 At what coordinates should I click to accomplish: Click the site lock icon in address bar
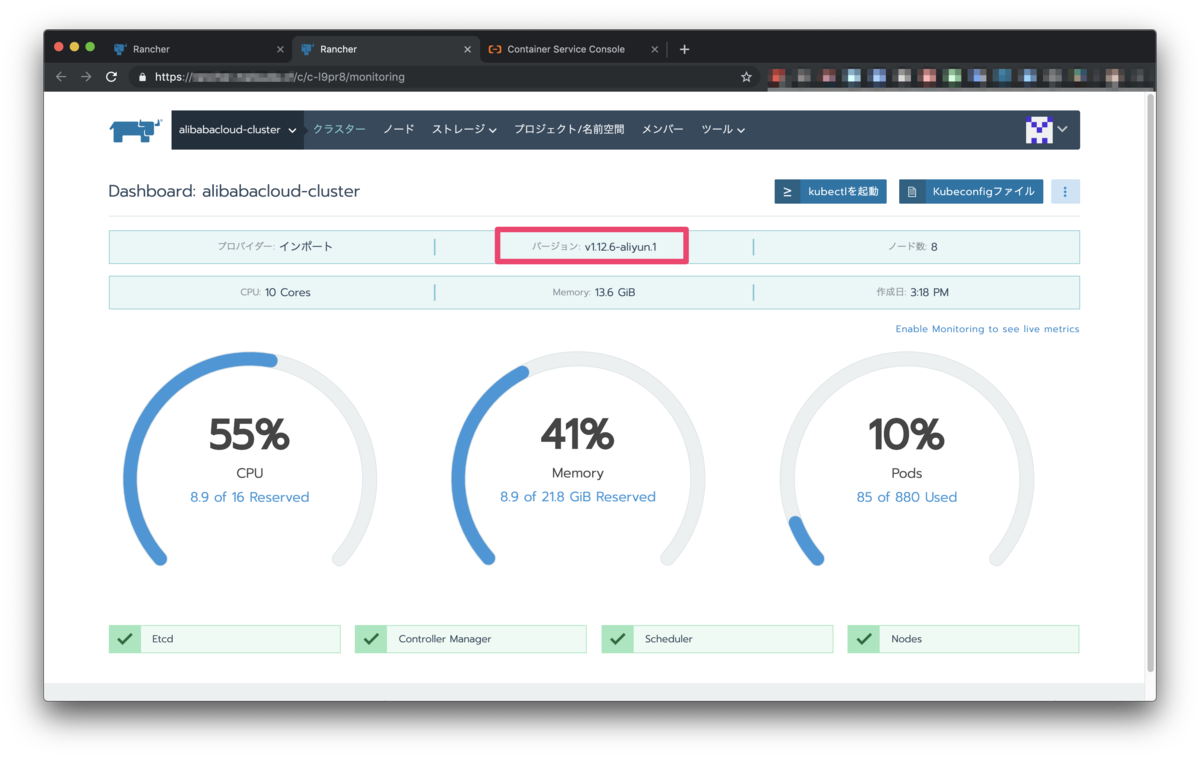(x=142, y=77)
